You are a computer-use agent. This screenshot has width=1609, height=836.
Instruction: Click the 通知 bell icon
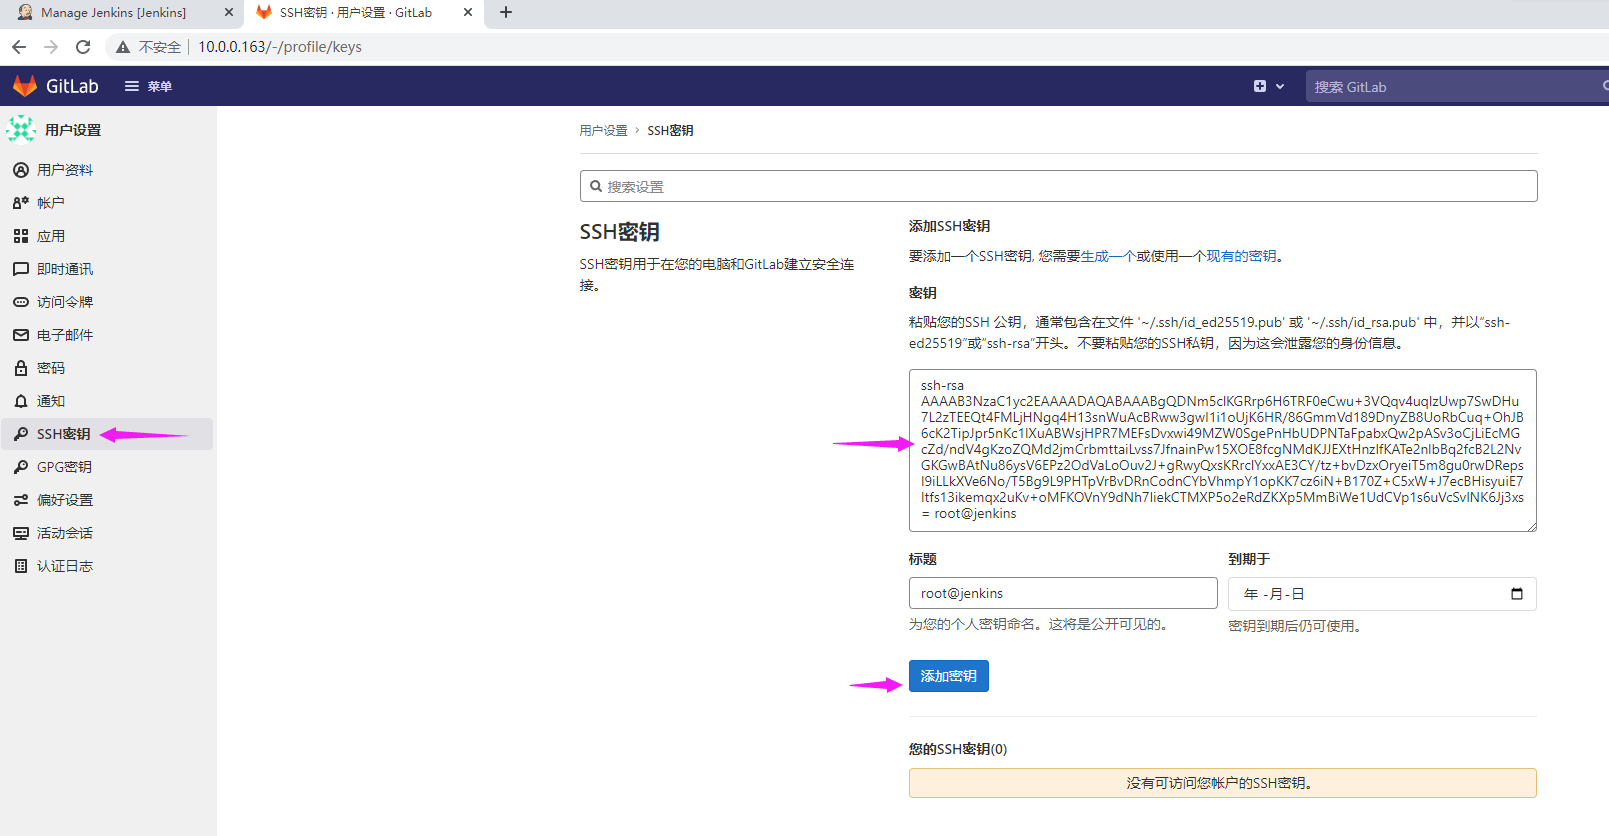click(21, 401)
